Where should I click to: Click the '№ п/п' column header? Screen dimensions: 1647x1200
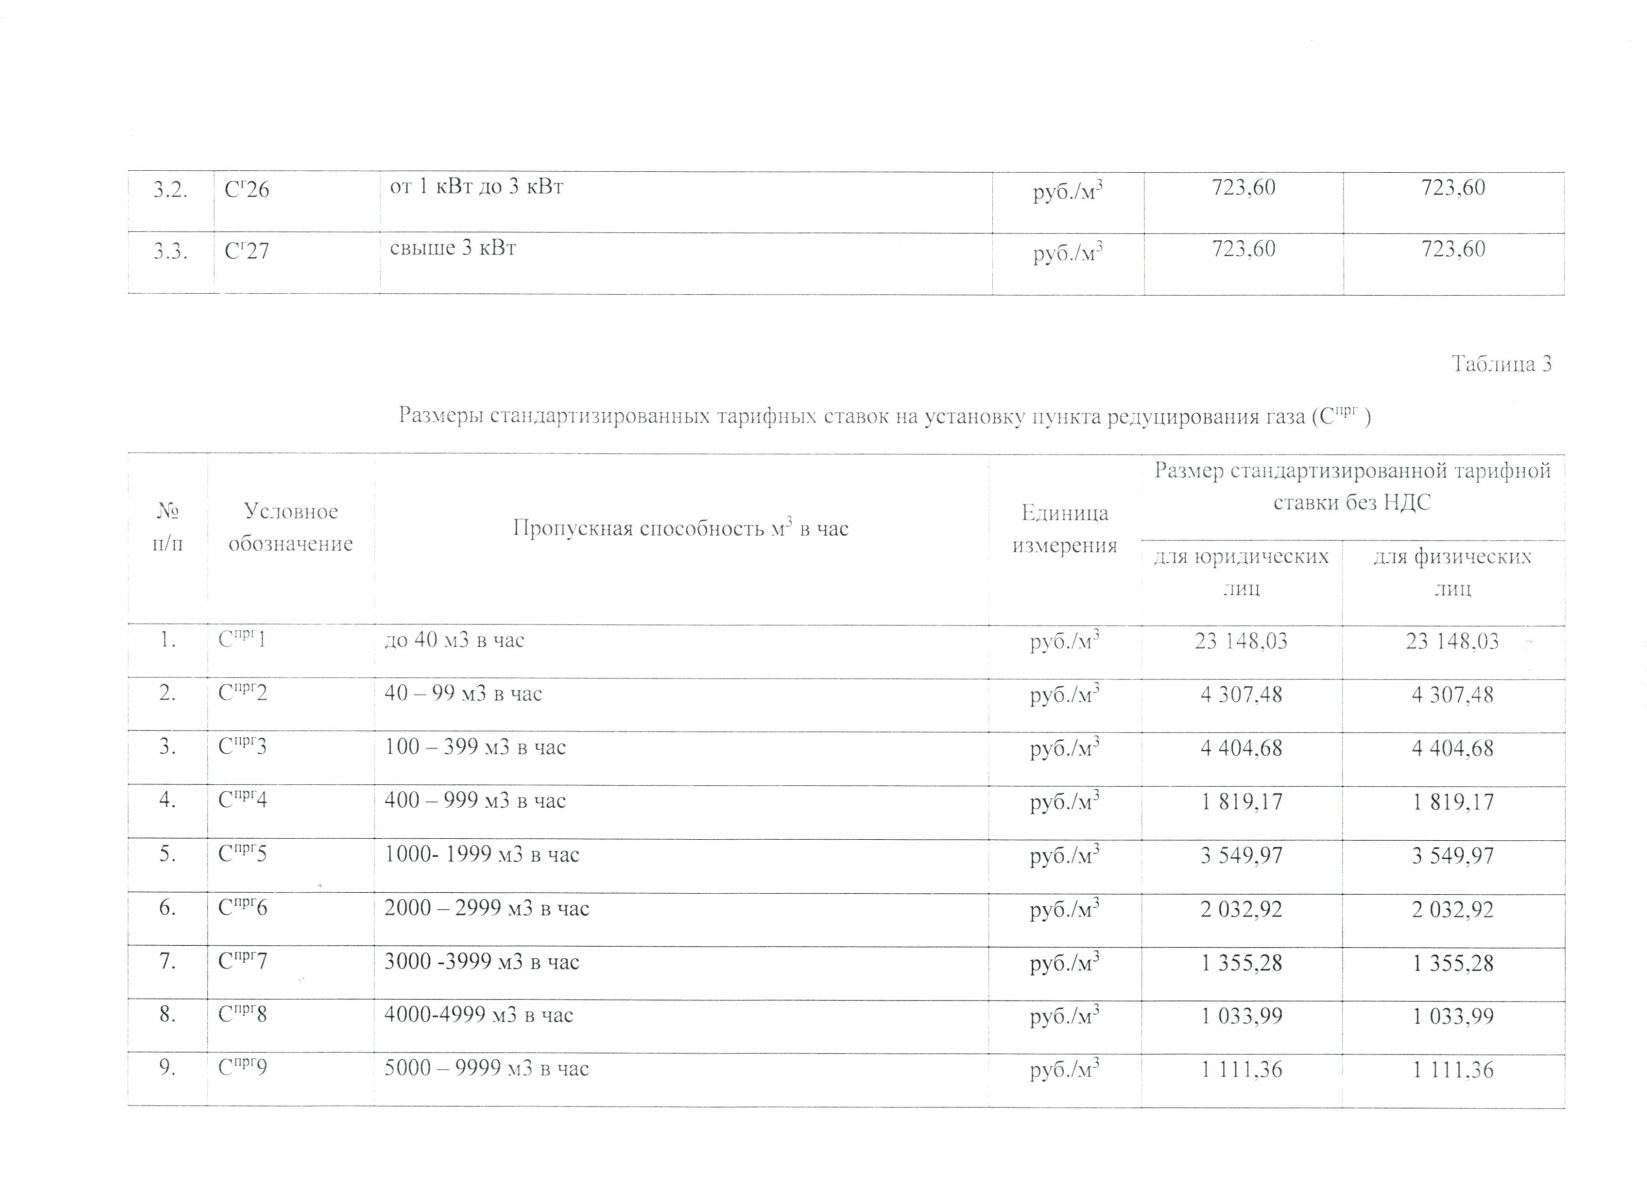(168, 527)
